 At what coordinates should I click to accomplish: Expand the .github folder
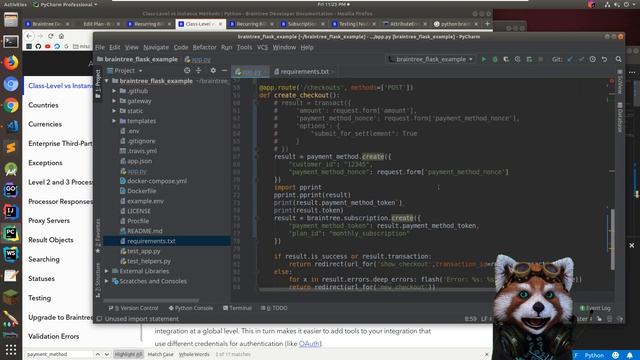tap(114, 91)
